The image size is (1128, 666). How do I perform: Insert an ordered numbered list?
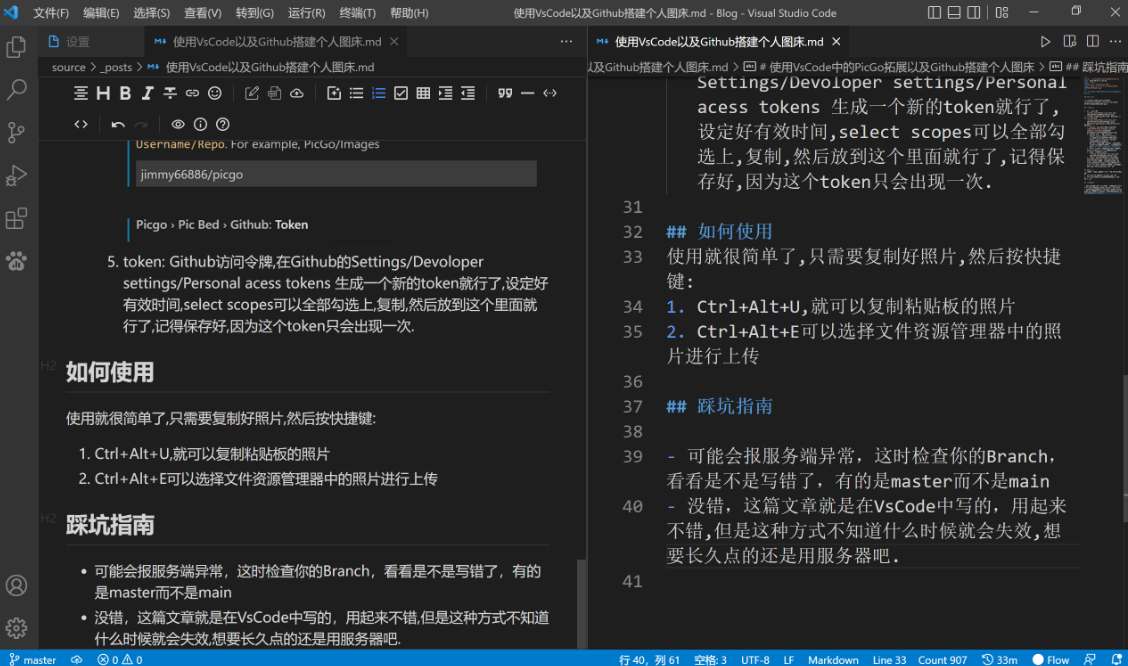click(x=378, y=93)
